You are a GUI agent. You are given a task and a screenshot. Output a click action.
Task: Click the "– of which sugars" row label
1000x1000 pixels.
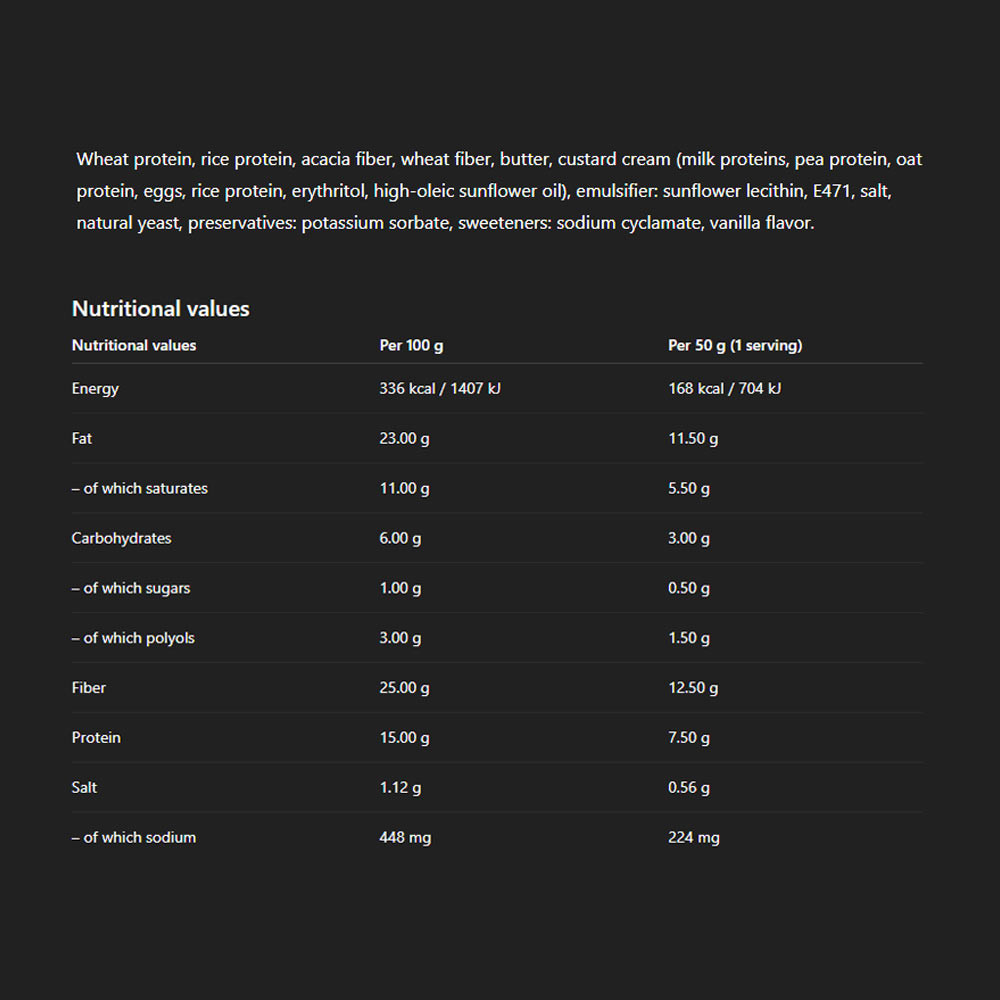[x=131, y=589]
